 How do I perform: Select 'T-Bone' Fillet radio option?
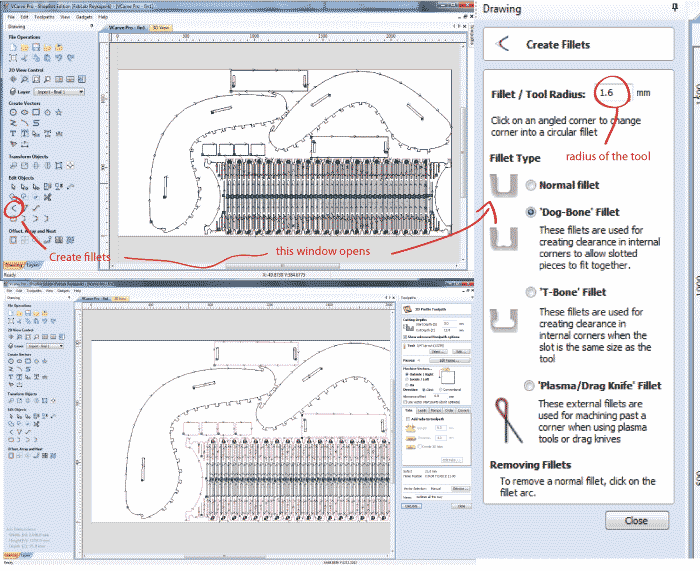click(530, 292)
